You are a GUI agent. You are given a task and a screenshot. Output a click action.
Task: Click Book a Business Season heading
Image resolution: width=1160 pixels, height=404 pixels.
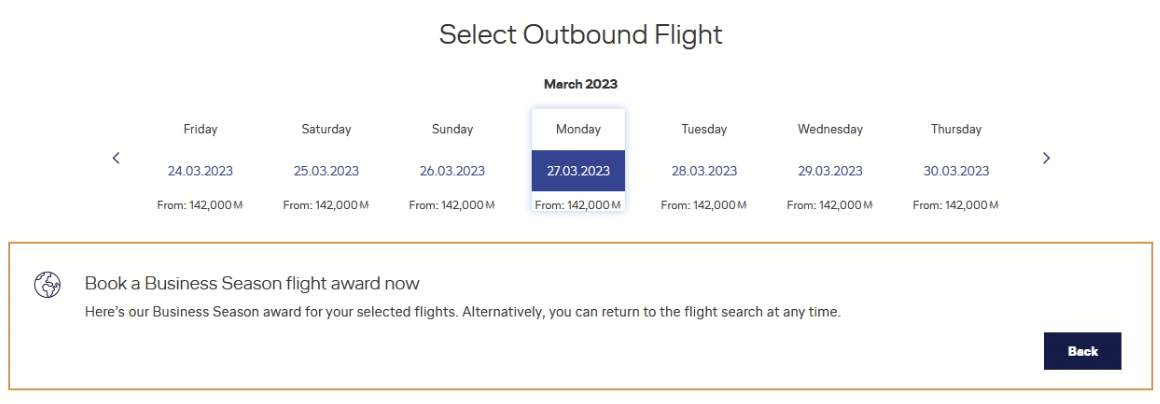coord(252,283)
